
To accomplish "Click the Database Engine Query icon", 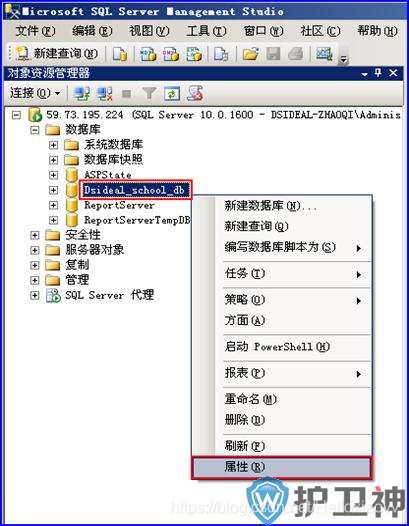I will tap(120, 54).
